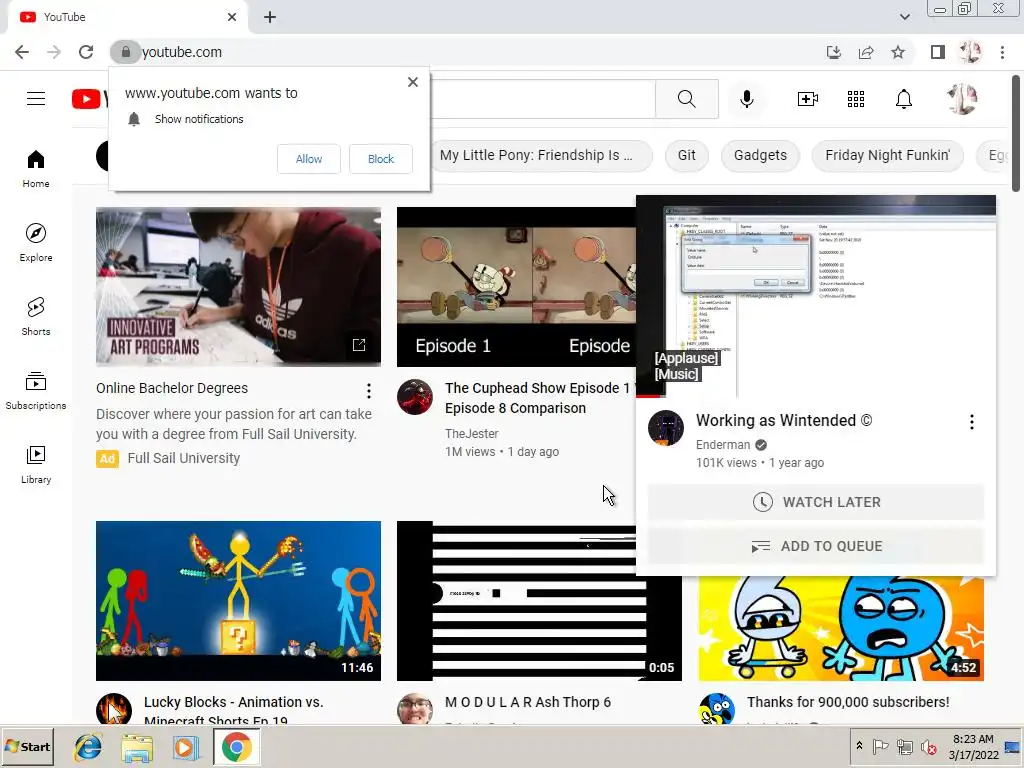Go to Home in the sidebar
The width and height of the screenshot is (1024, 768).
[36, 168]
